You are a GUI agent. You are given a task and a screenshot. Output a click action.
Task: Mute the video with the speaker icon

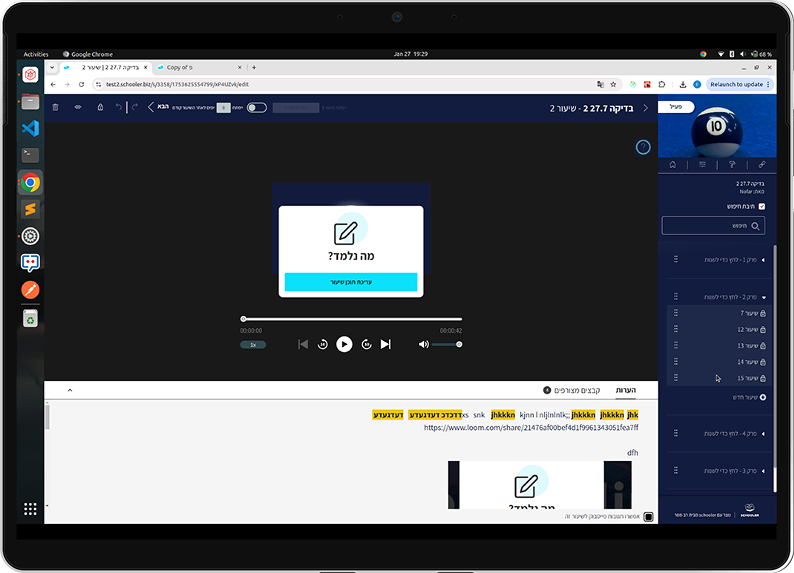click(x=423, y=344)
